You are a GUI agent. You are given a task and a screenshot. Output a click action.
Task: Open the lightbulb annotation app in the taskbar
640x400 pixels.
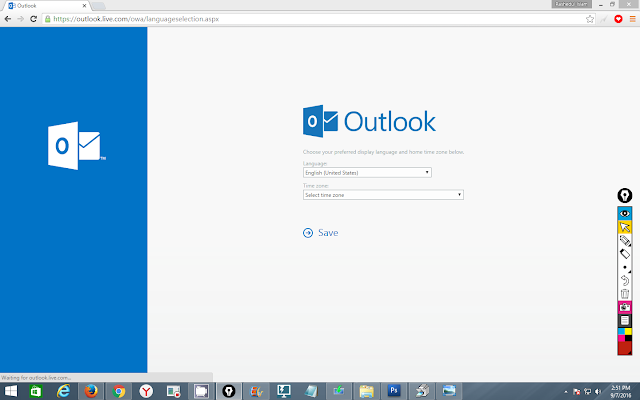point(229,391)
